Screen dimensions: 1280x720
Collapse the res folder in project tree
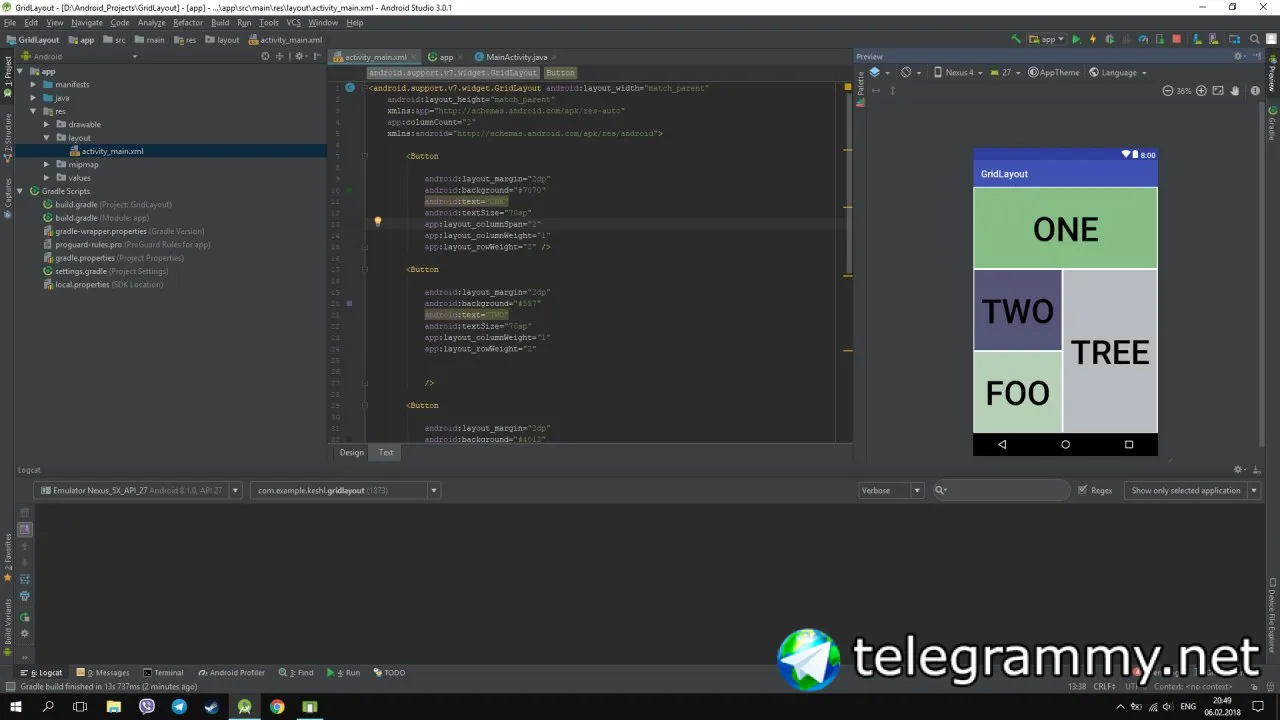tap(33, 111)
